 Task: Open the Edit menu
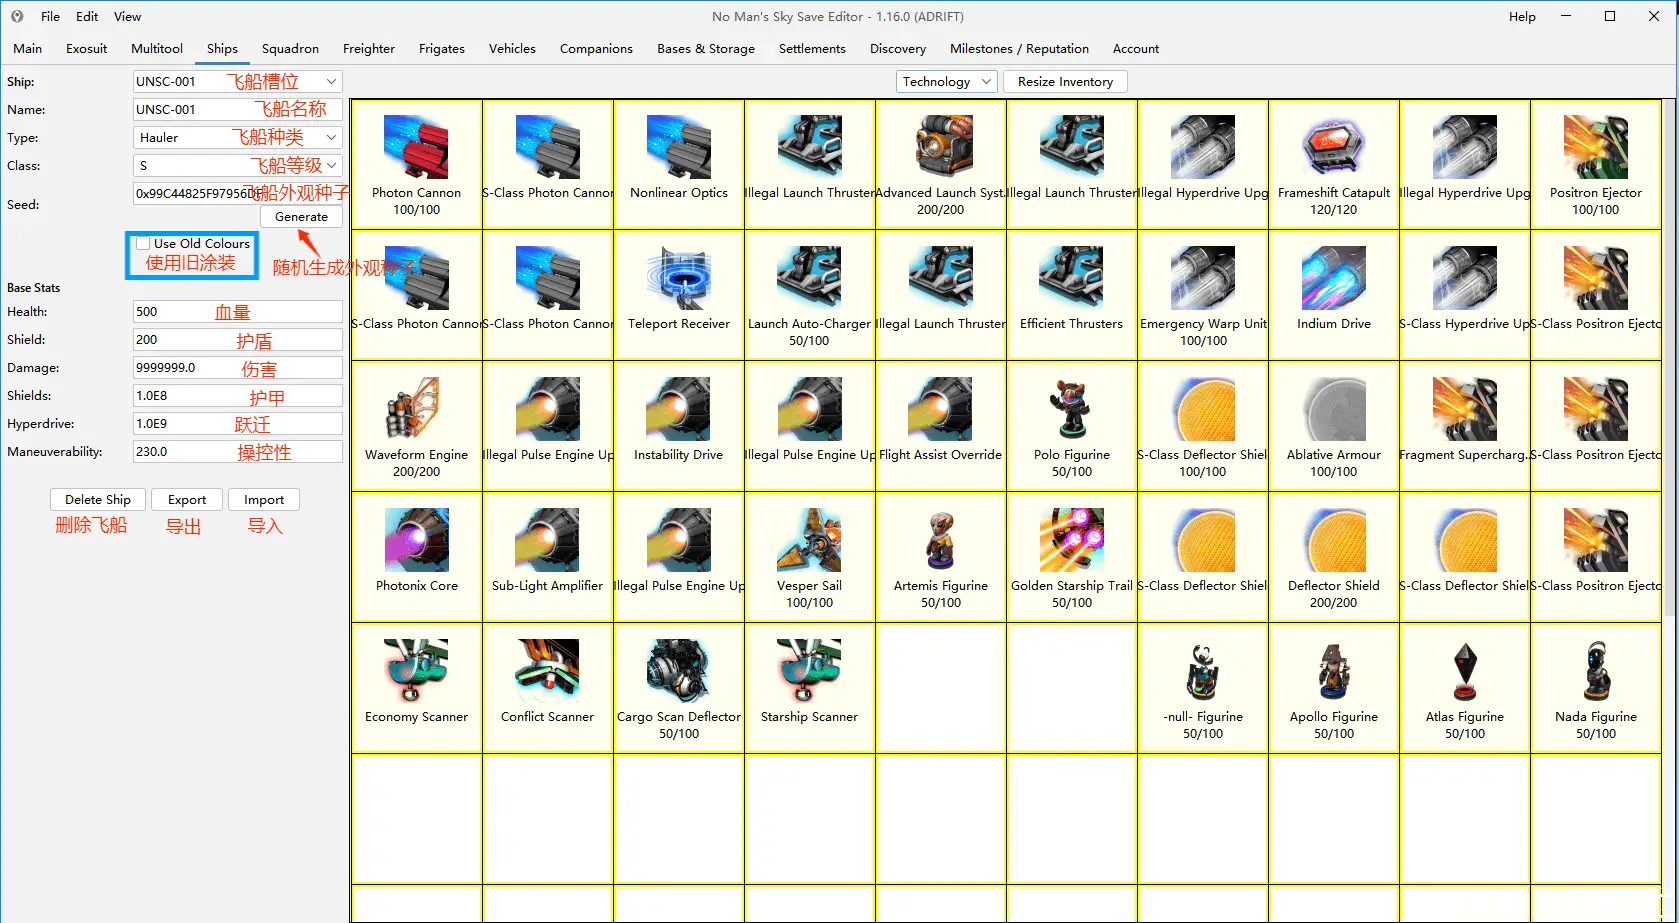[87, 17]
